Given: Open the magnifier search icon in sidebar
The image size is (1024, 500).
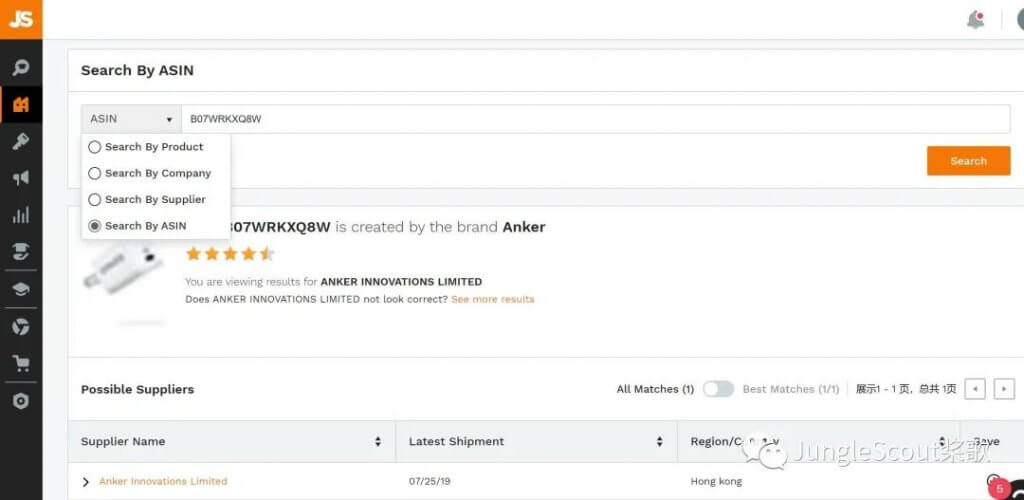Looking at the screenshot, I should [21, 68].
